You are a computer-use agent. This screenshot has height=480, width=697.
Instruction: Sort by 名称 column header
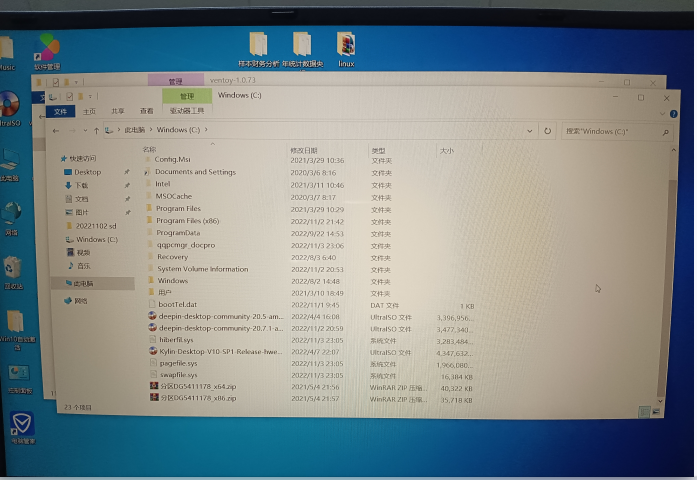(x=149, y=149)
